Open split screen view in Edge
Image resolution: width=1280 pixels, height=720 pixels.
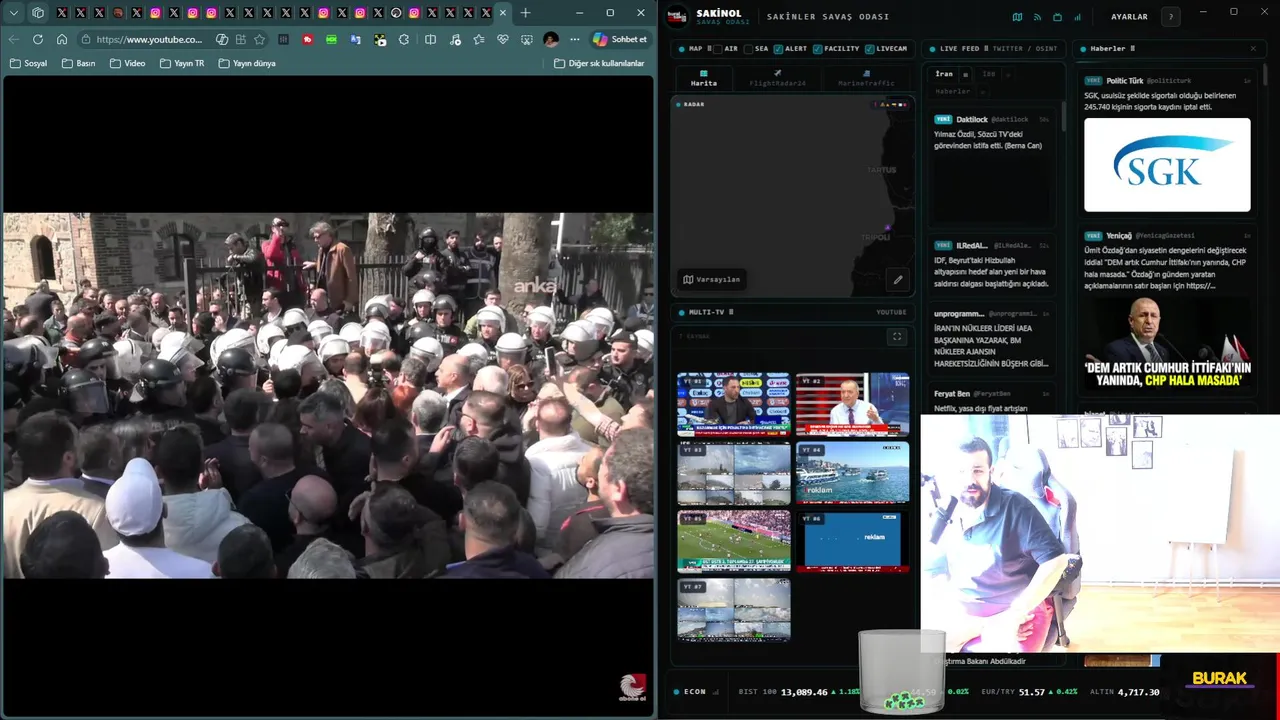430,39
